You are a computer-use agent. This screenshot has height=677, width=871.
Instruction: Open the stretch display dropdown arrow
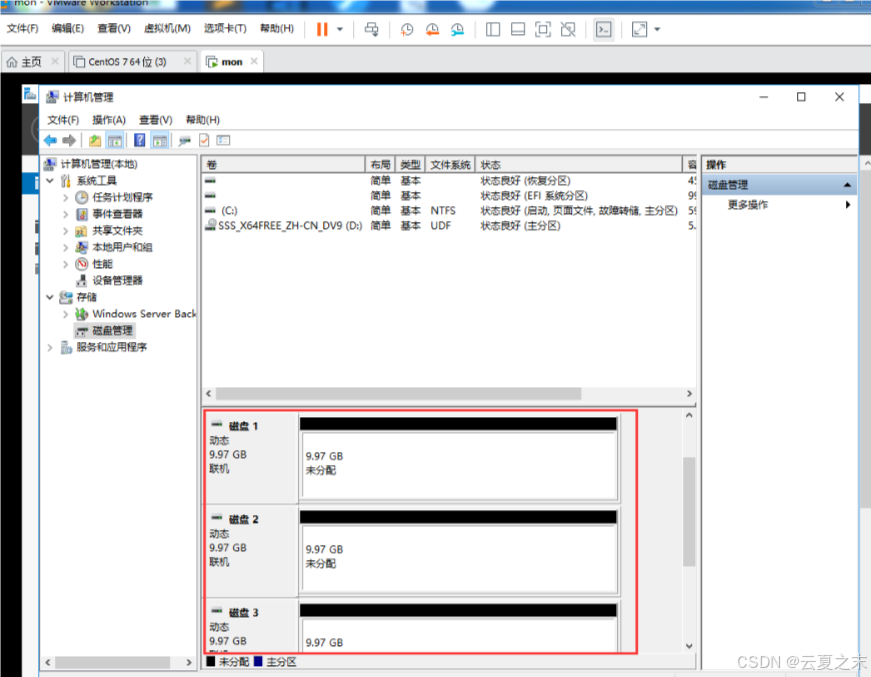point(657,29)
